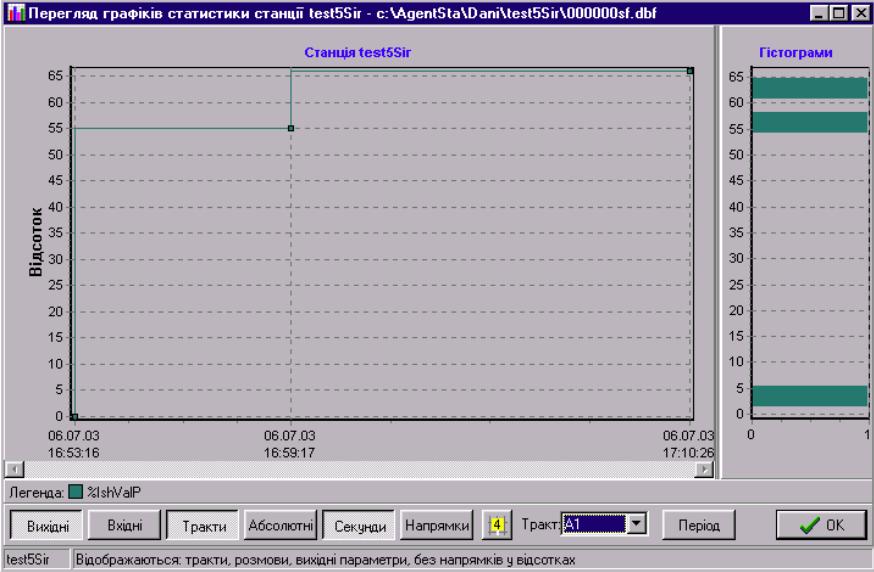Confirm with the OK button
Screen dimensions: 874x572
click(x=822, y=525)
